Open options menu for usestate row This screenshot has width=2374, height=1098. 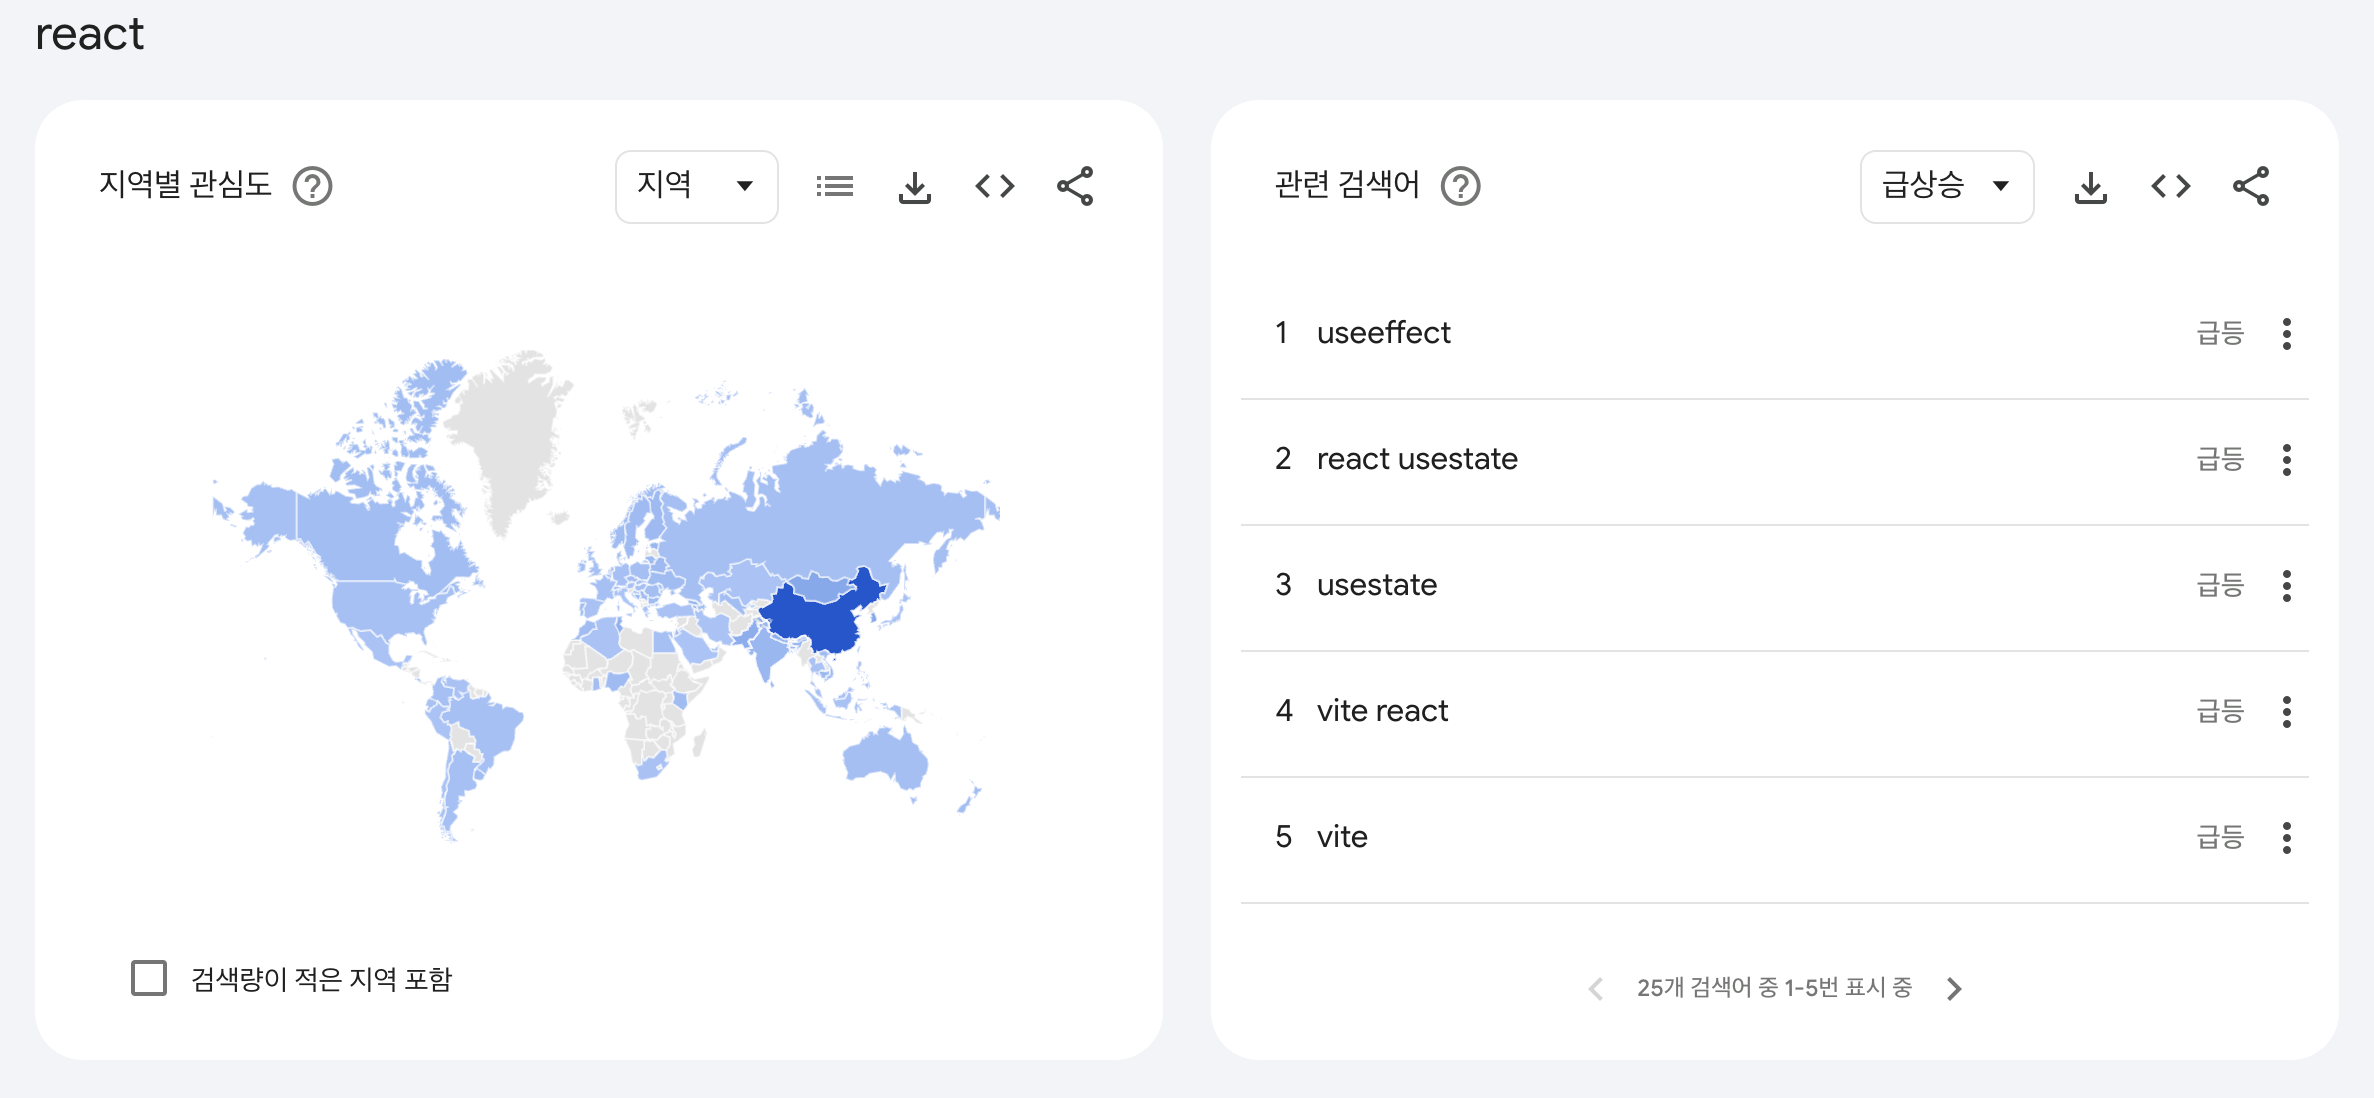click(2286, 585)
